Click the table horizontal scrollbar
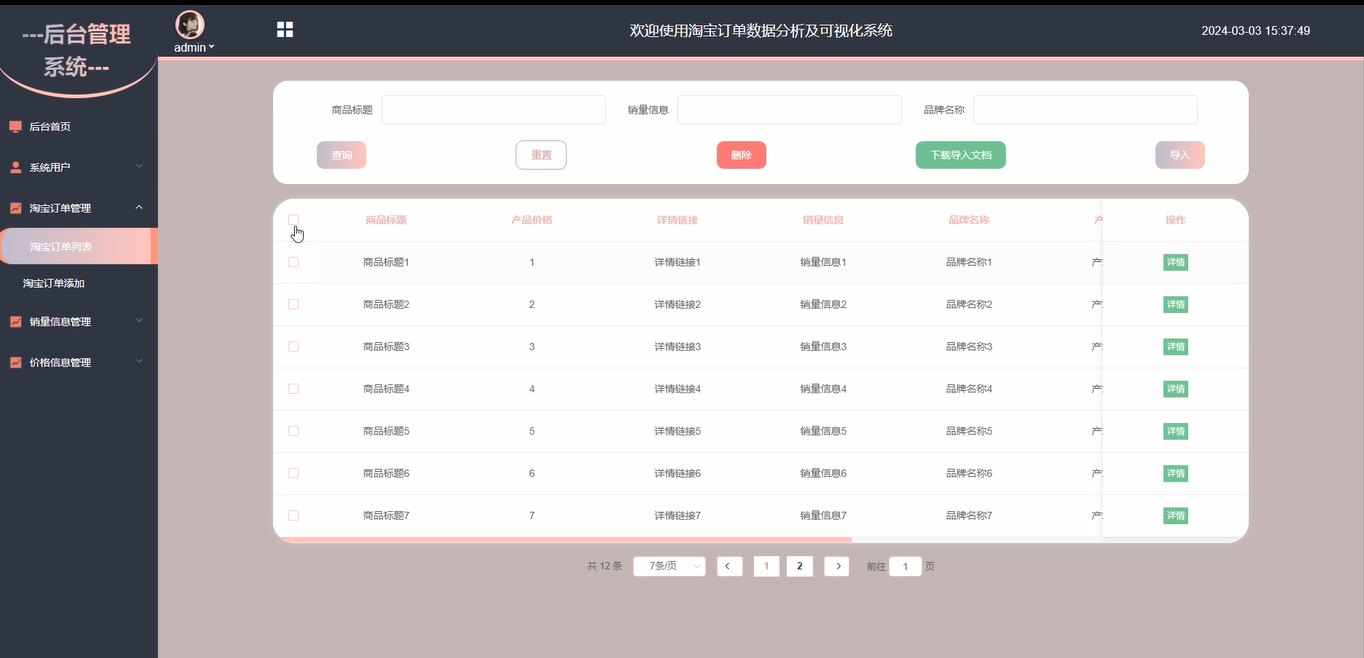The image size is (1364, 658). (563, 539)
